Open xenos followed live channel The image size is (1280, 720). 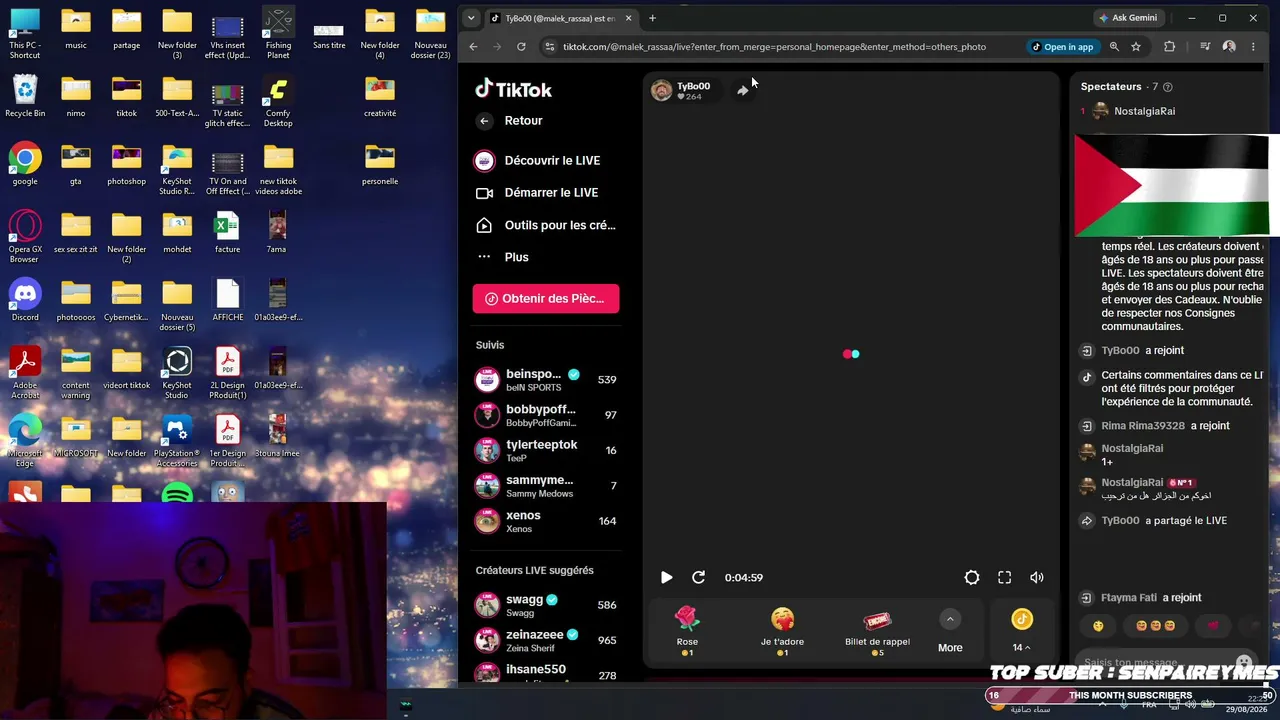(546, 521)
